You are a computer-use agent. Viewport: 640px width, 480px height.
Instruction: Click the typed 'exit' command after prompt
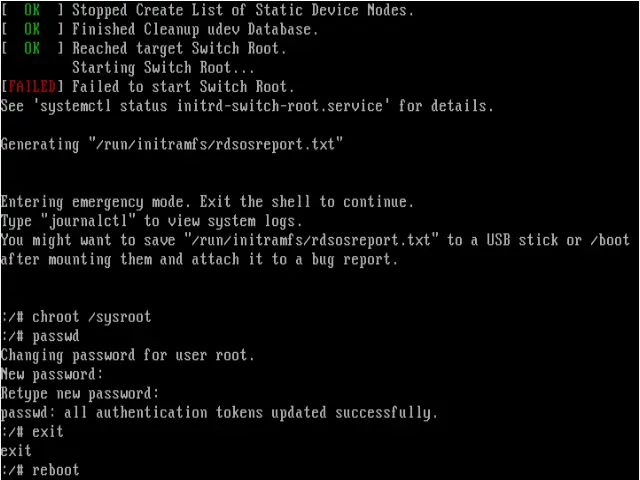click(x=48, y=432)
